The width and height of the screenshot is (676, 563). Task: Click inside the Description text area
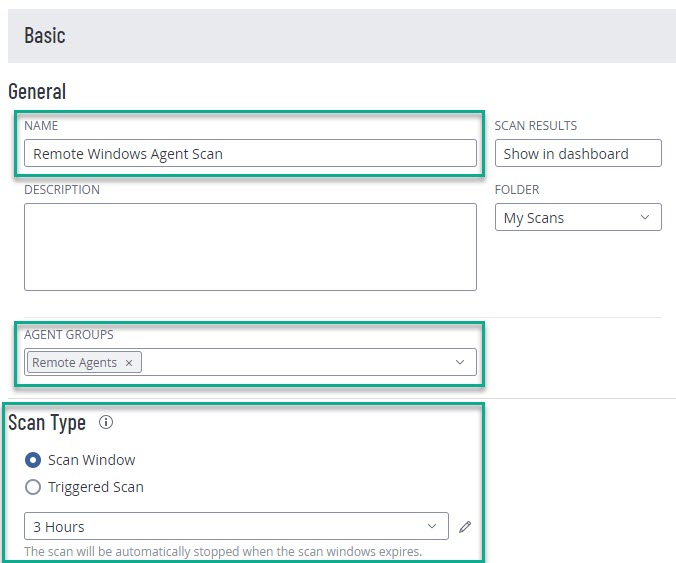pos(250,246)
